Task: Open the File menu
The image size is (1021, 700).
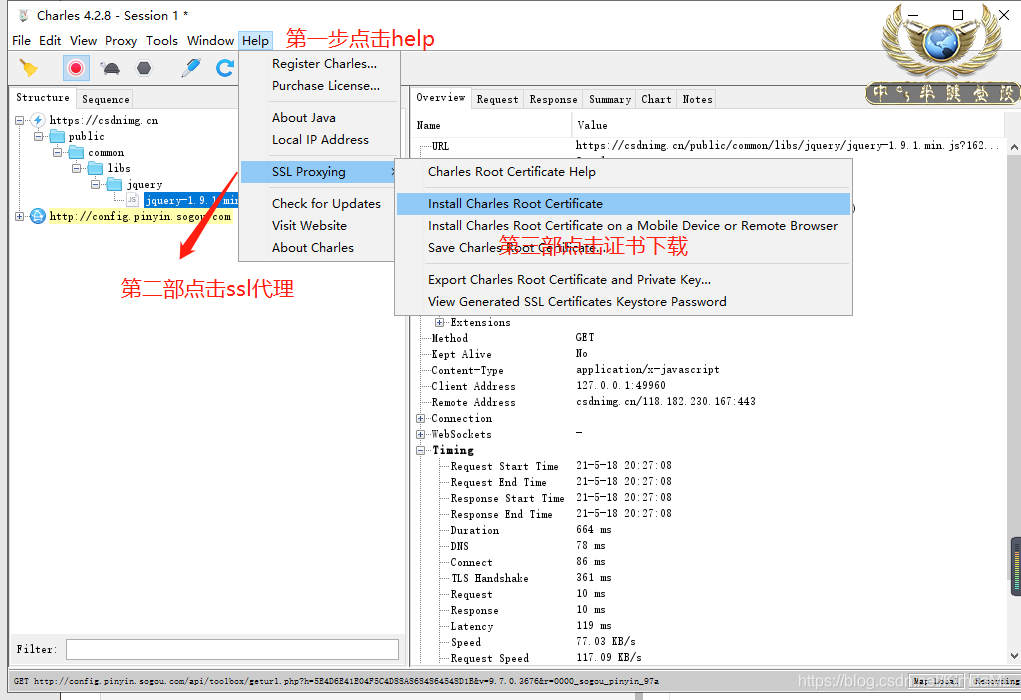Action: coord(21,40)
